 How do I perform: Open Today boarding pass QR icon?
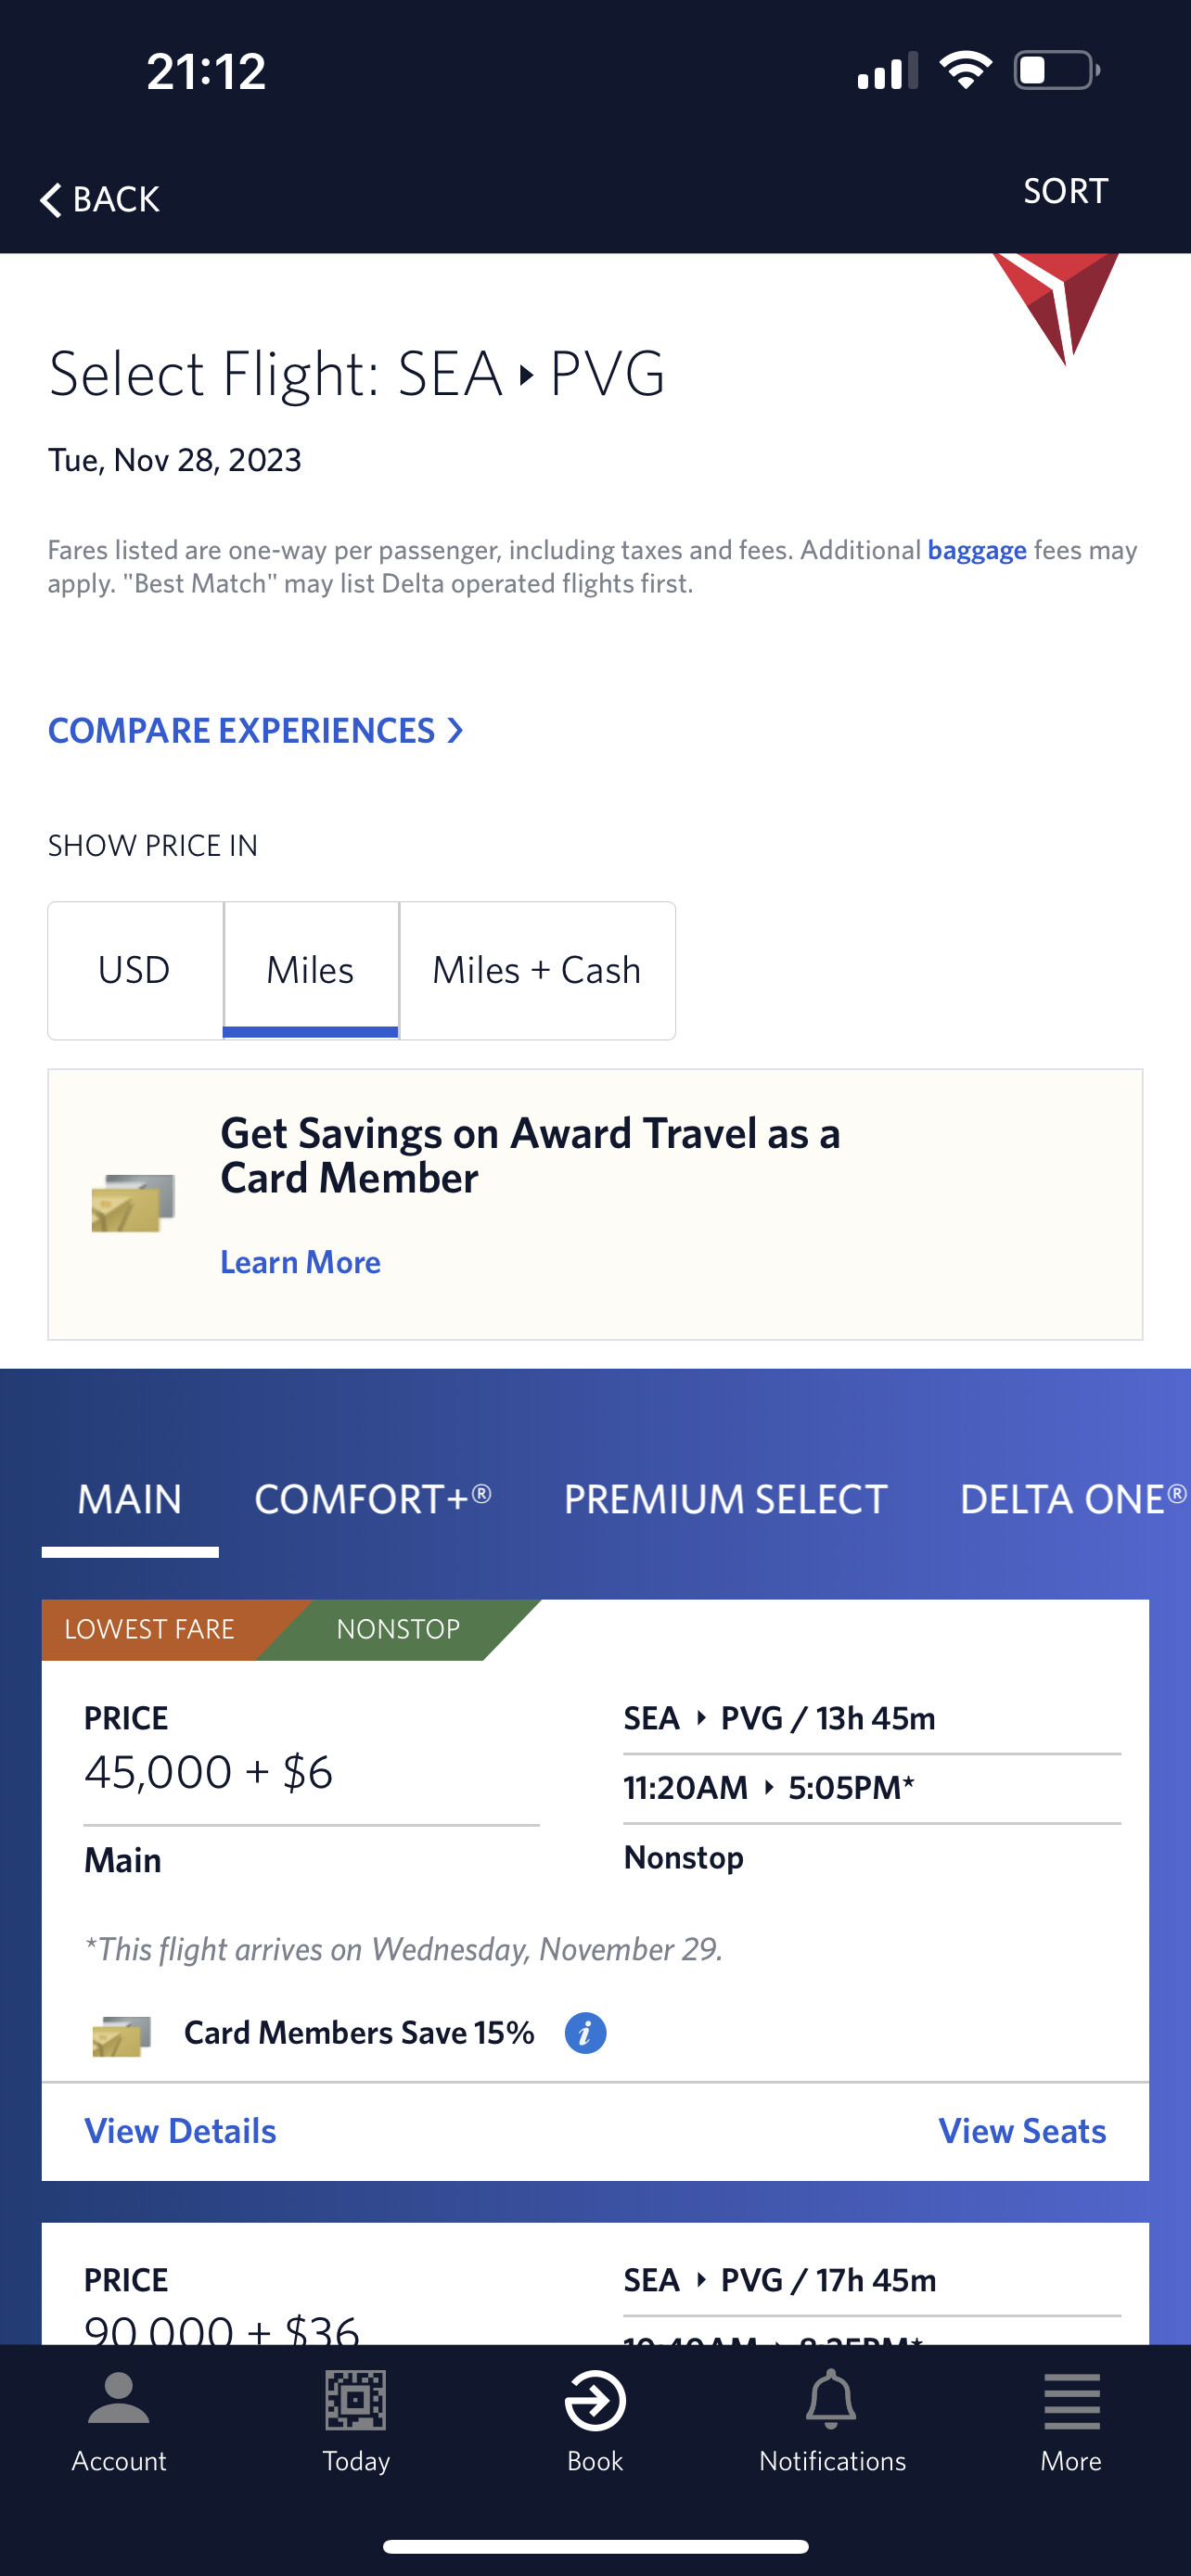(x=356, y=2399)
